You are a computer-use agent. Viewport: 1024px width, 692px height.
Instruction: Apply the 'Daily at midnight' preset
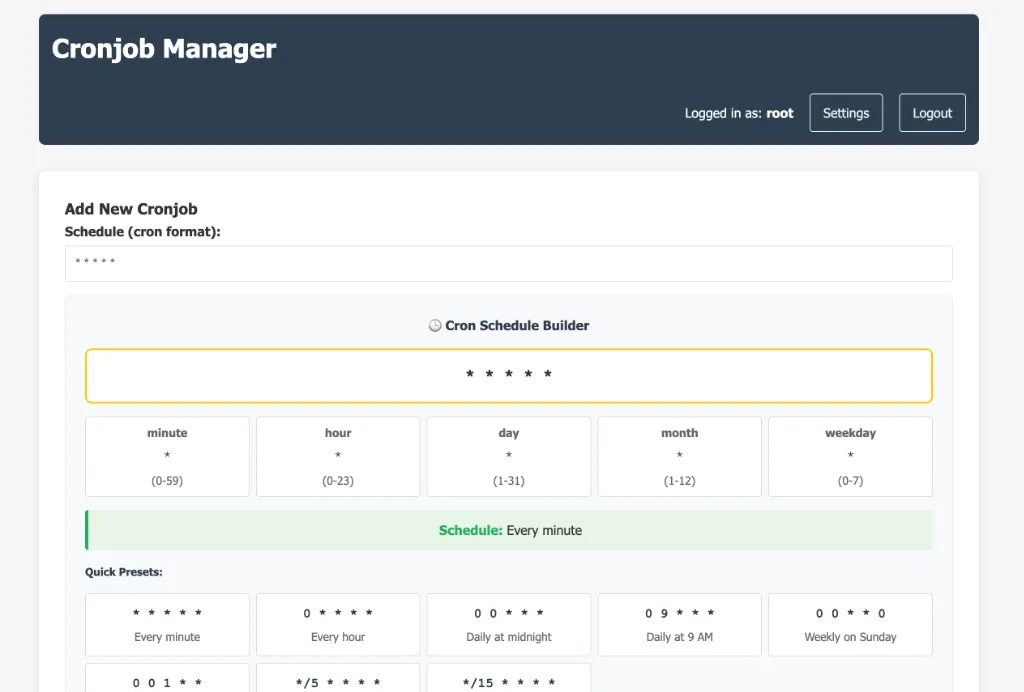tap(508, 624)
